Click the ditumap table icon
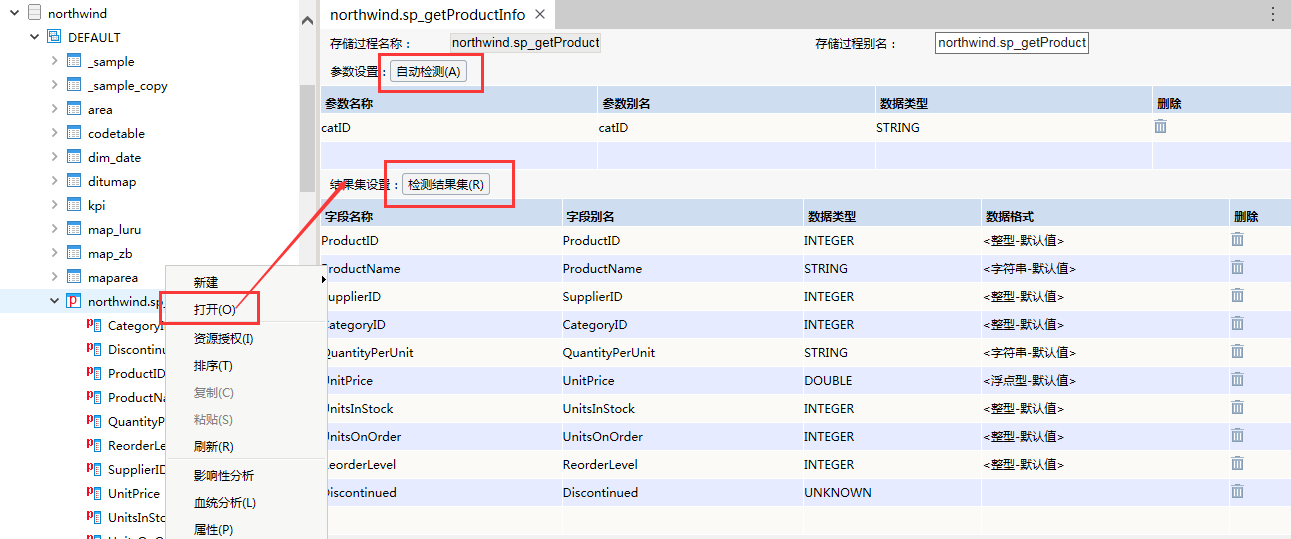The image size is (1291, 539). pos(74,181)
